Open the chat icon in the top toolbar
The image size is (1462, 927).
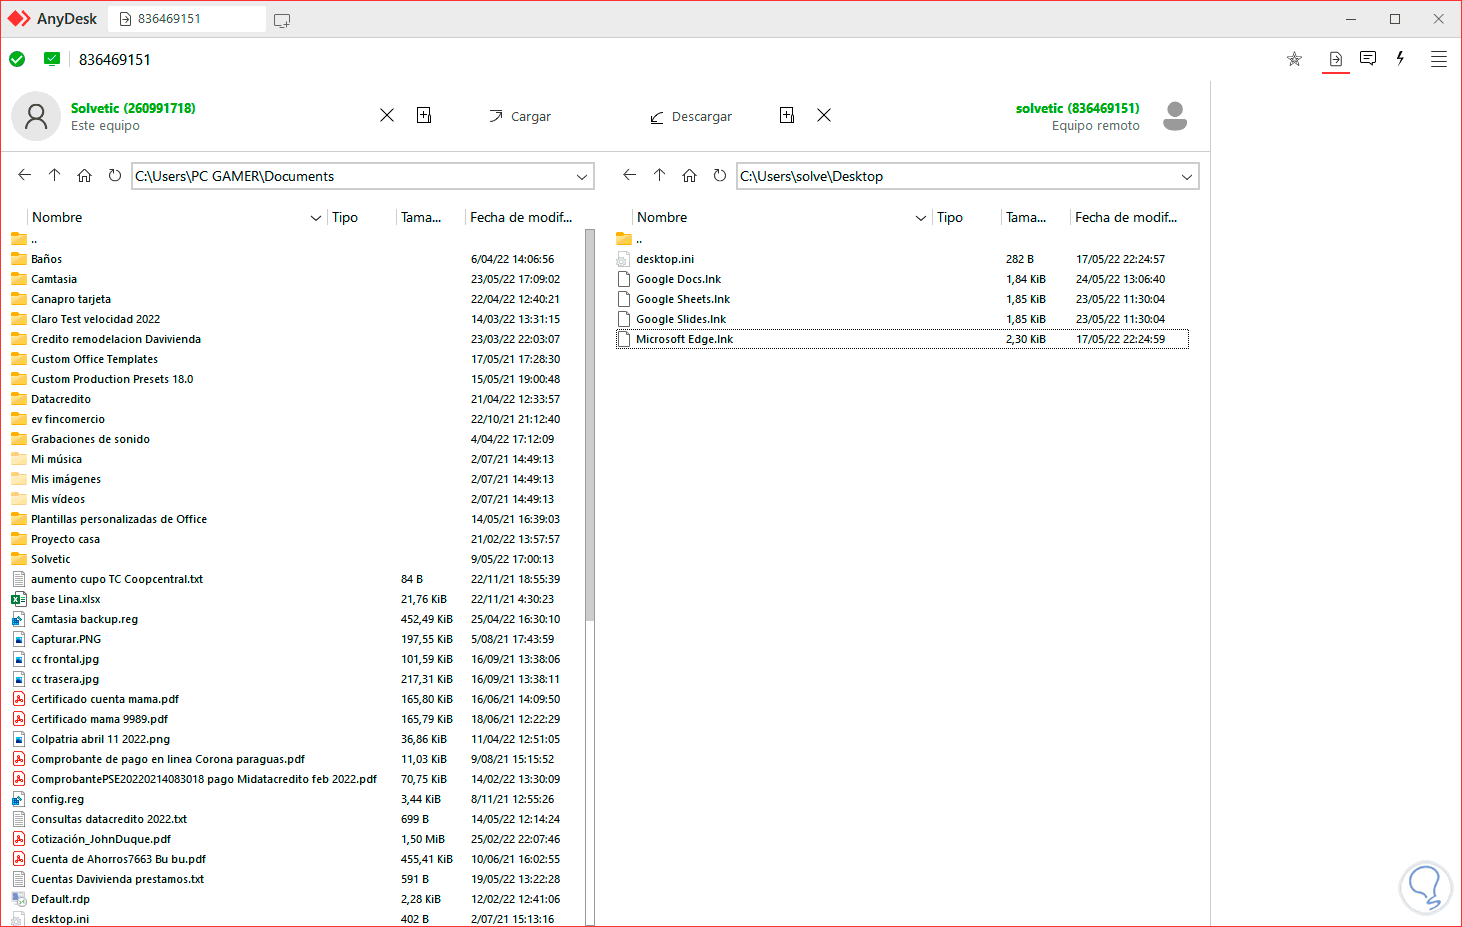[x=1368, y=58]
